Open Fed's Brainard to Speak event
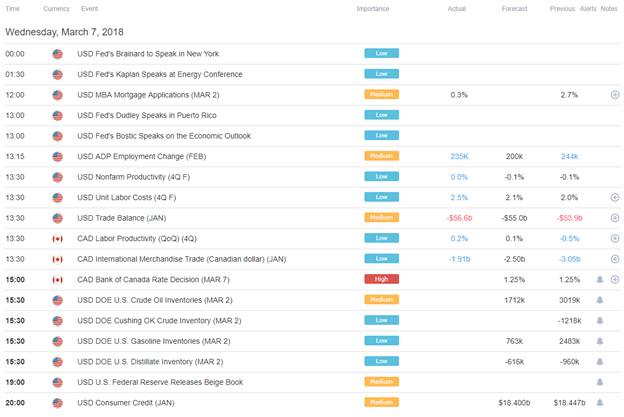Viewport: 624px width, 417px height. click(146, 54)
